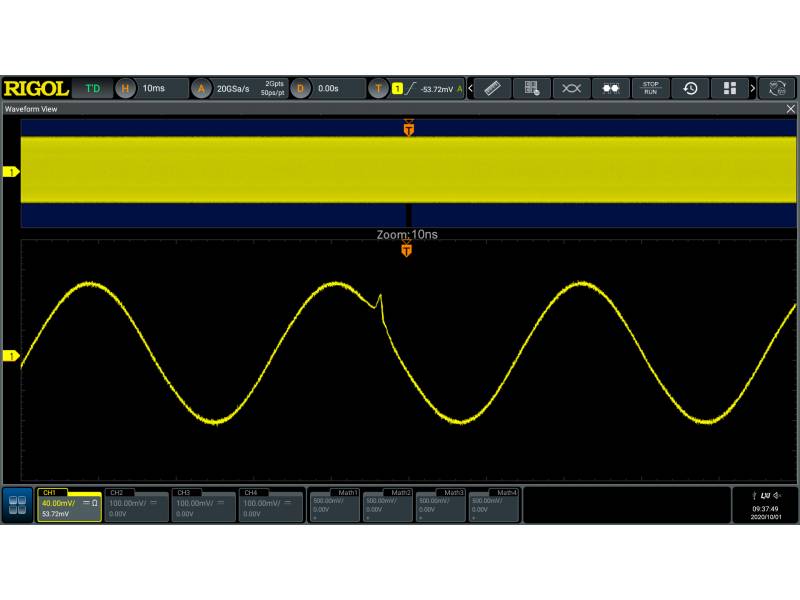Click the touch gesture icon at top right
800x600 pixels.
tap(777, 89)
